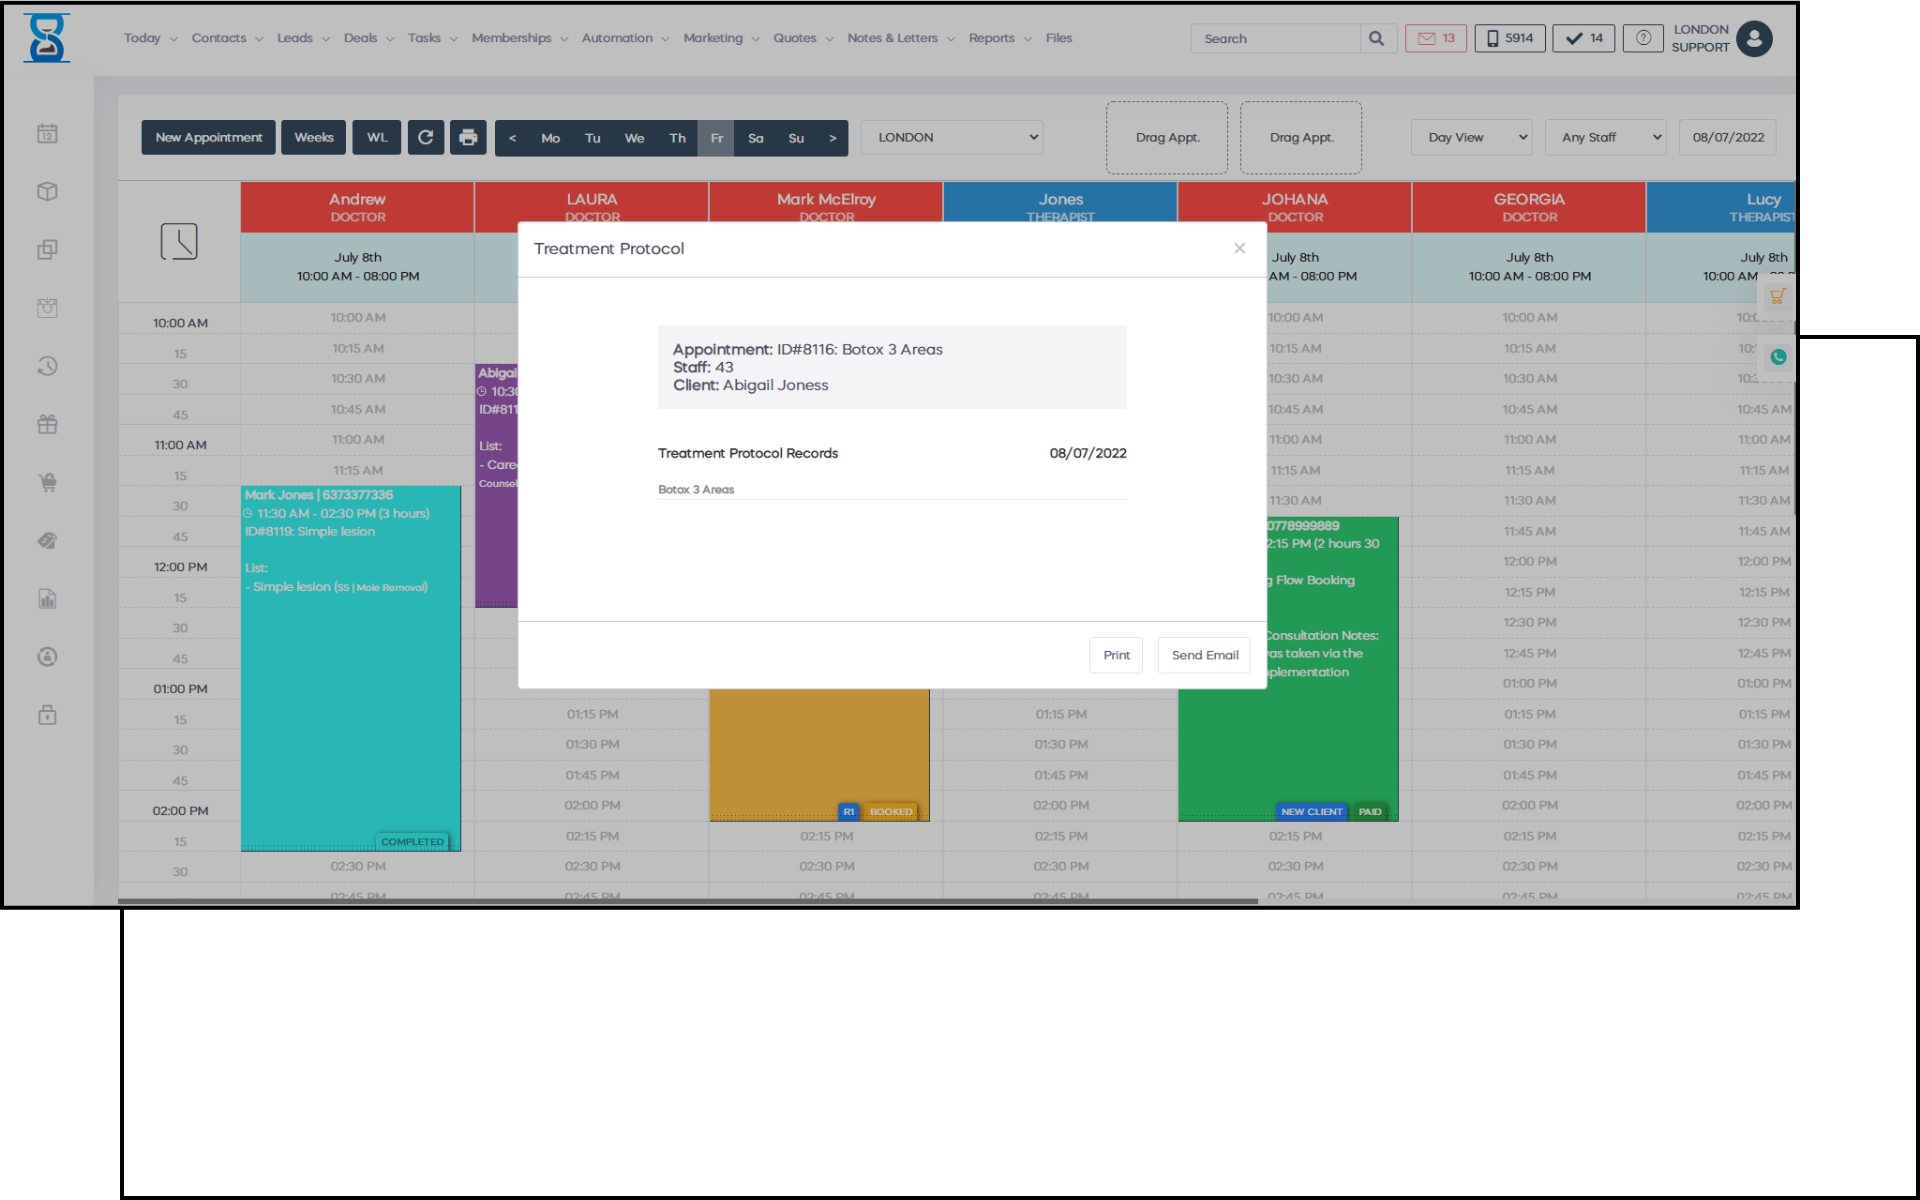This screenshot has height=1200, width=1920.
Task: Click the gift icon in sidebar
Action: [x=47, y=424]
